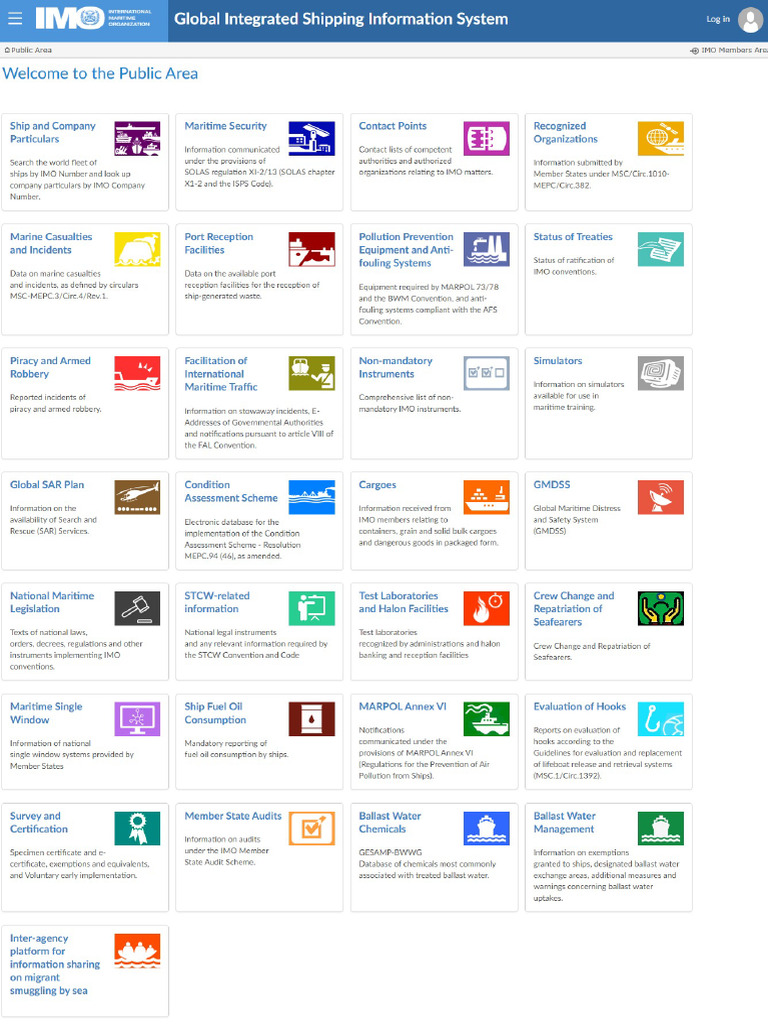Open Contact Points title link
This screenshot has width=768, height=1024.
coord(392,126)
